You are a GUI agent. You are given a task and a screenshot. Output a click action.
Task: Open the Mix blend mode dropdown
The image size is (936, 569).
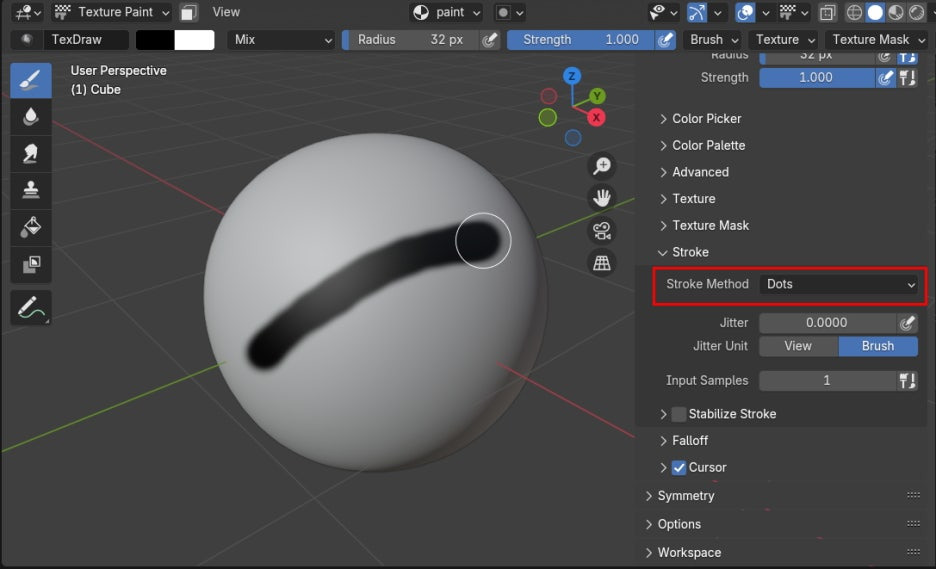tap(281, 39)
